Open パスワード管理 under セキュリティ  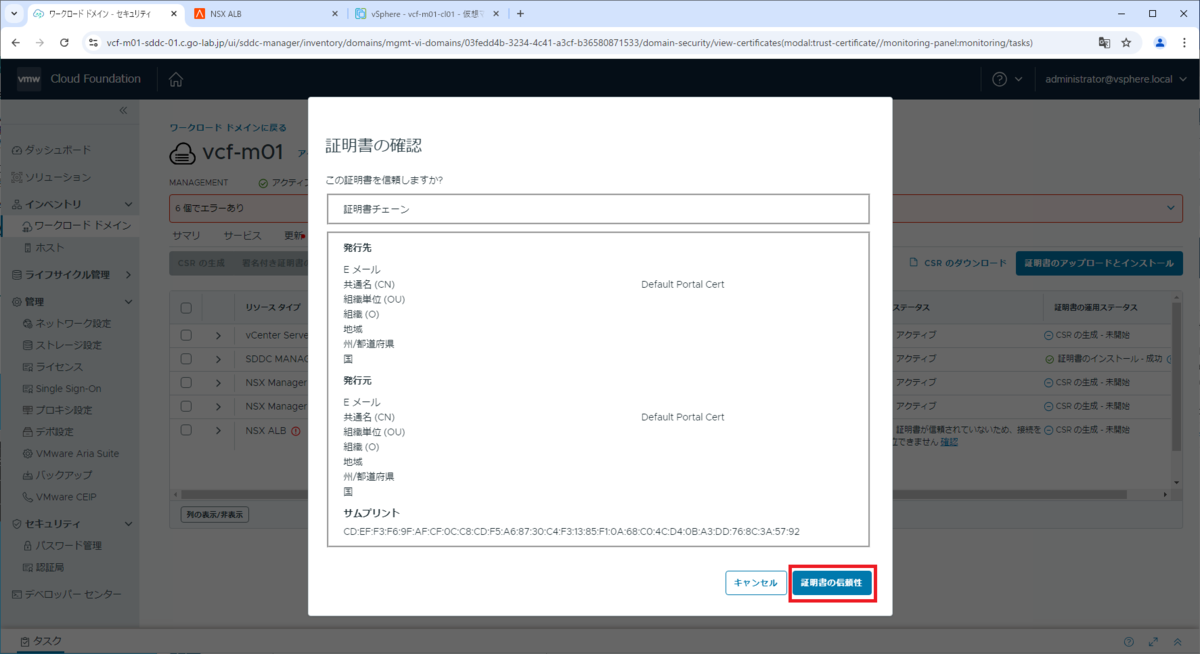(x=61, y=546)
